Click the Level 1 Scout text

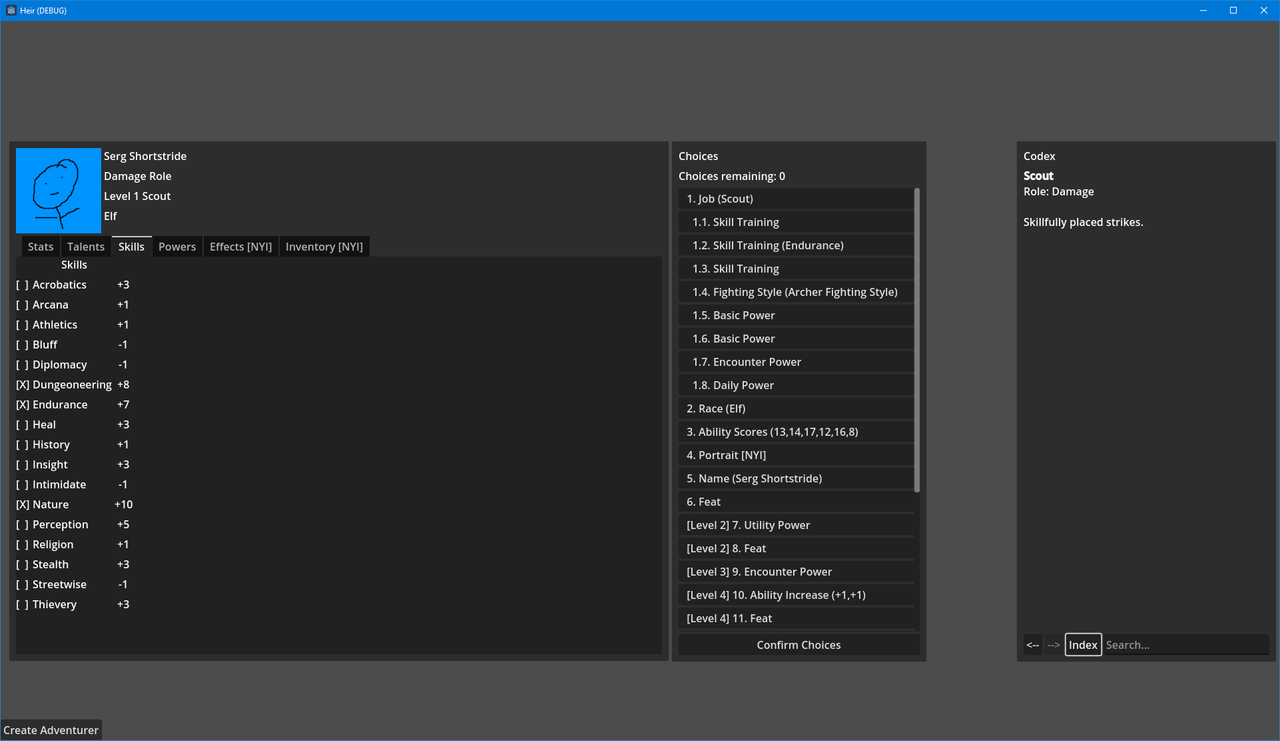137,197
